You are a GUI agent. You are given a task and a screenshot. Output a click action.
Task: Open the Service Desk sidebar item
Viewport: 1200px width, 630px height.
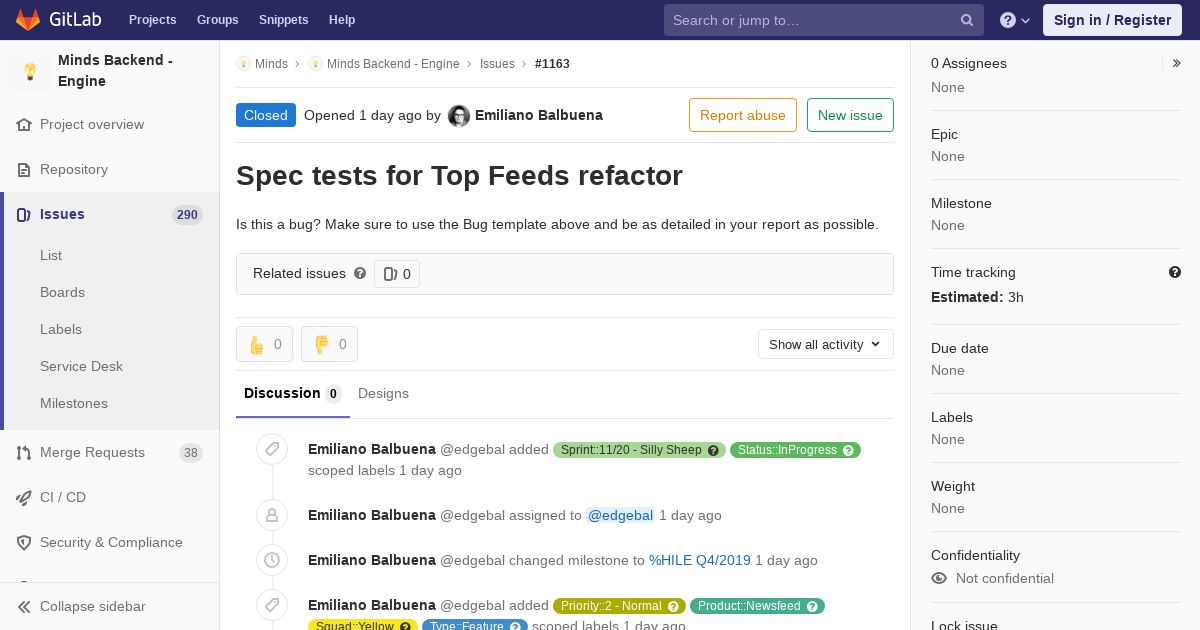coord(81,366)
